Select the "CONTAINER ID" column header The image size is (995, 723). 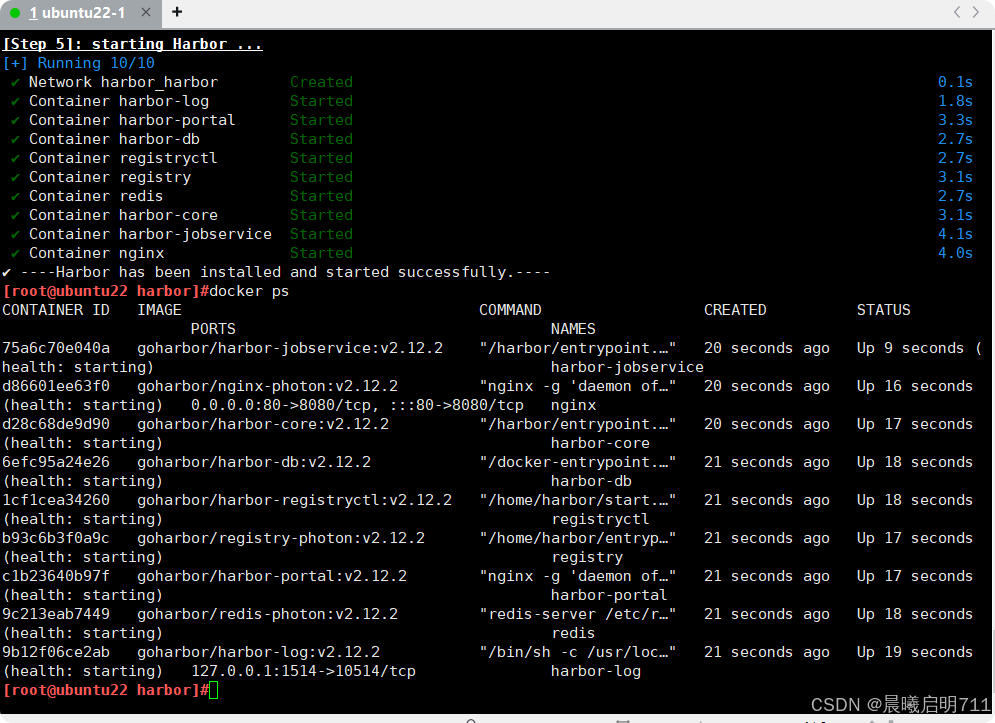(56, 310)
